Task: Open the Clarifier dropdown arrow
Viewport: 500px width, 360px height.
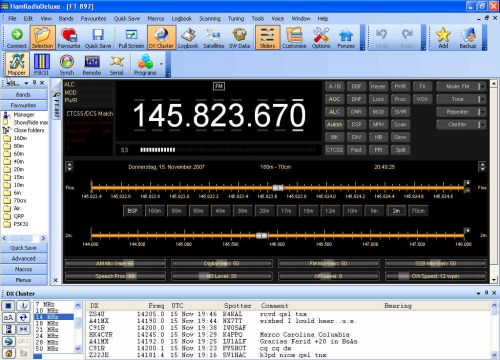Action: point(482,124)
